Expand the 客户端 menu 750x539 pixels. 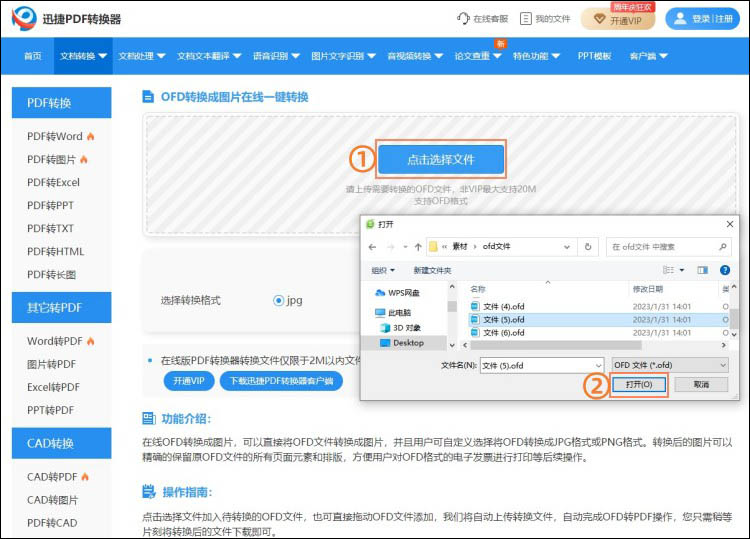(648, 56)
